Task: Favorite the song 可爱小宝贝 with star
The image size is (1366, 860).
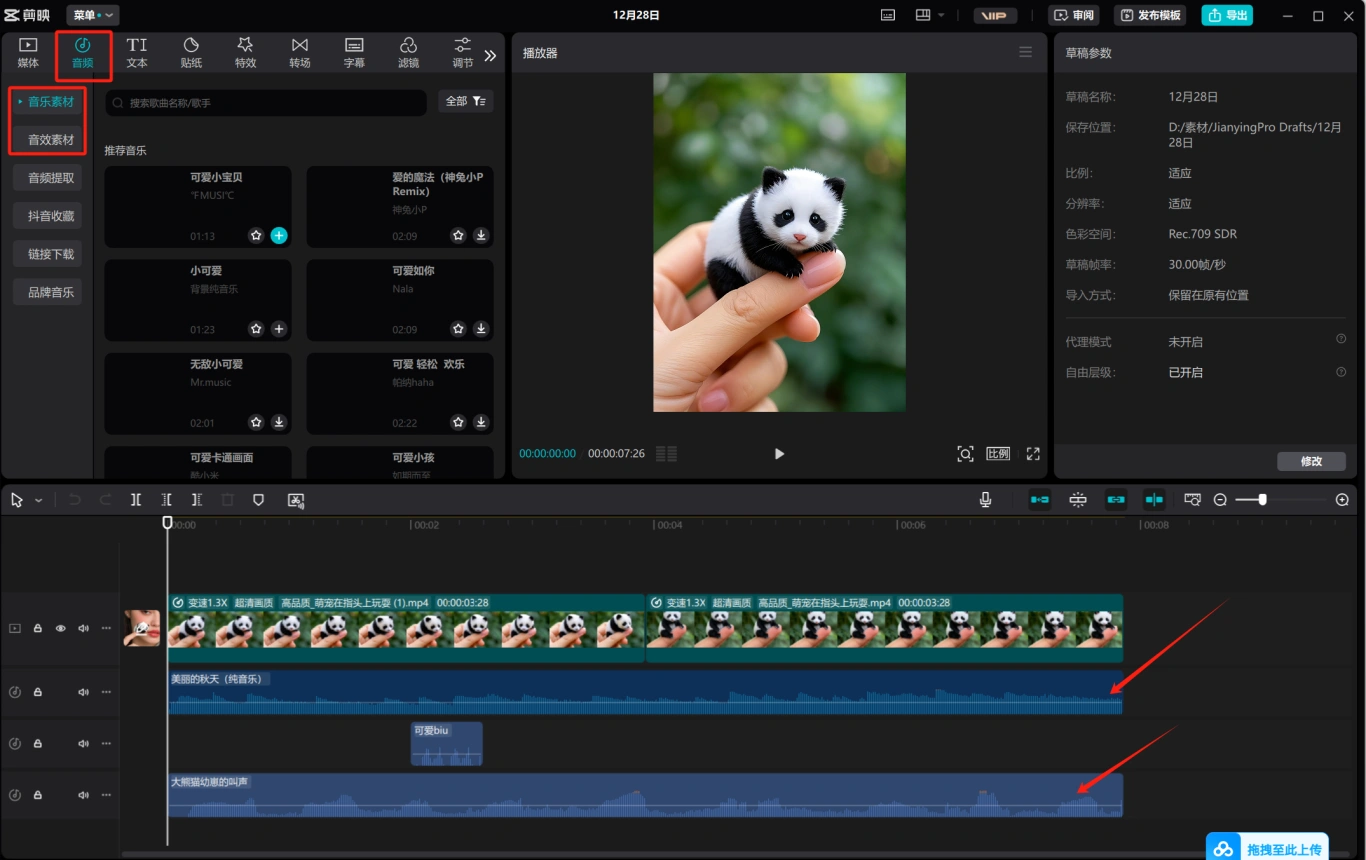Action: click(x=256, y=235)
